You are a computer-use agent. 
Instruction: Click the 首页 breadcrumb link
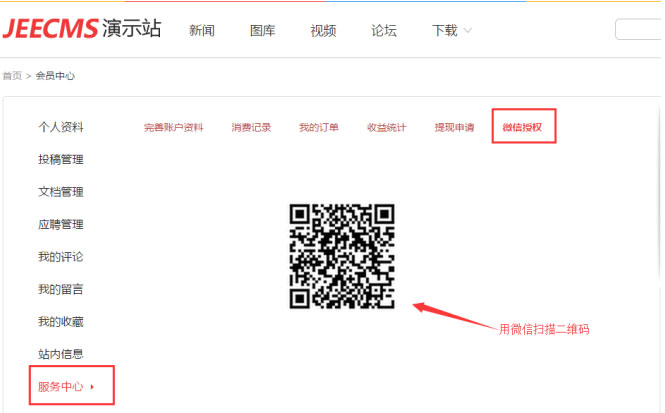(x=12, y=76)
